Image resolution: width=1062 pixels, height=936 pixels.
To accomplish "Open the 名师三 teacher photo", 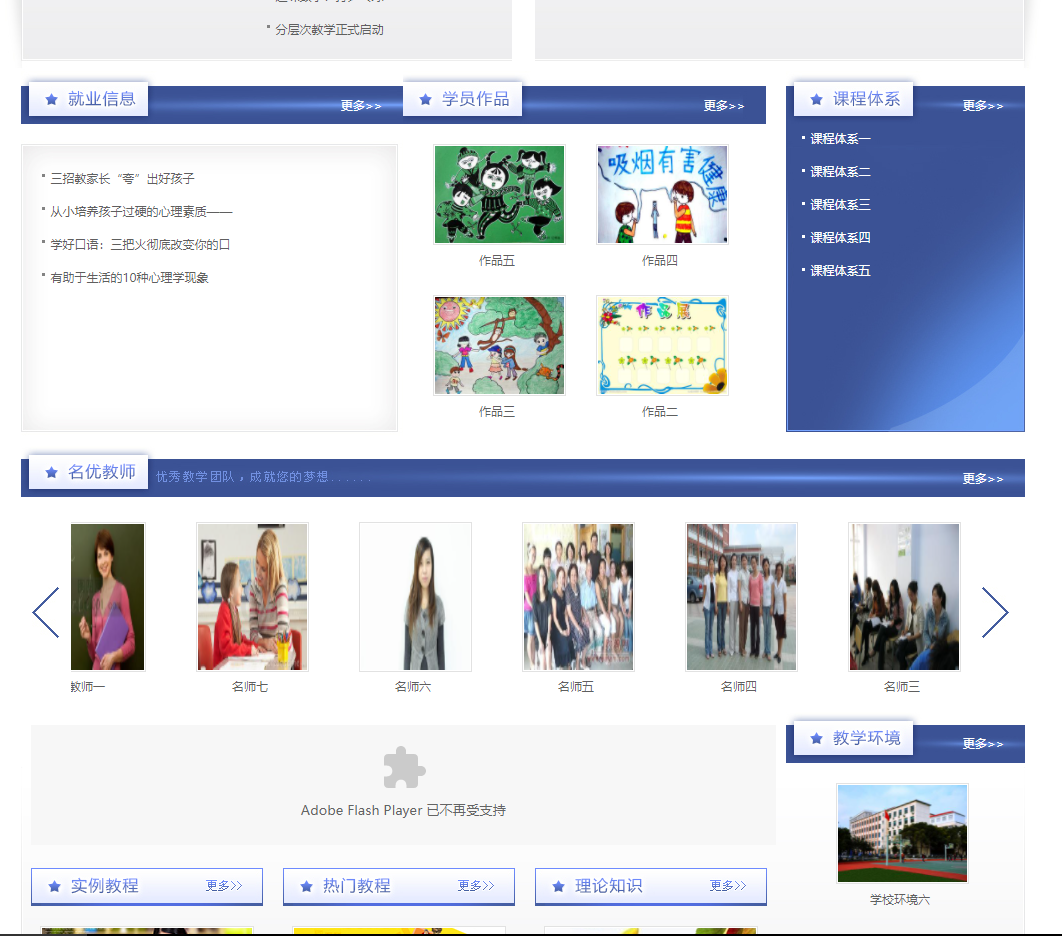I will [904, 597].
